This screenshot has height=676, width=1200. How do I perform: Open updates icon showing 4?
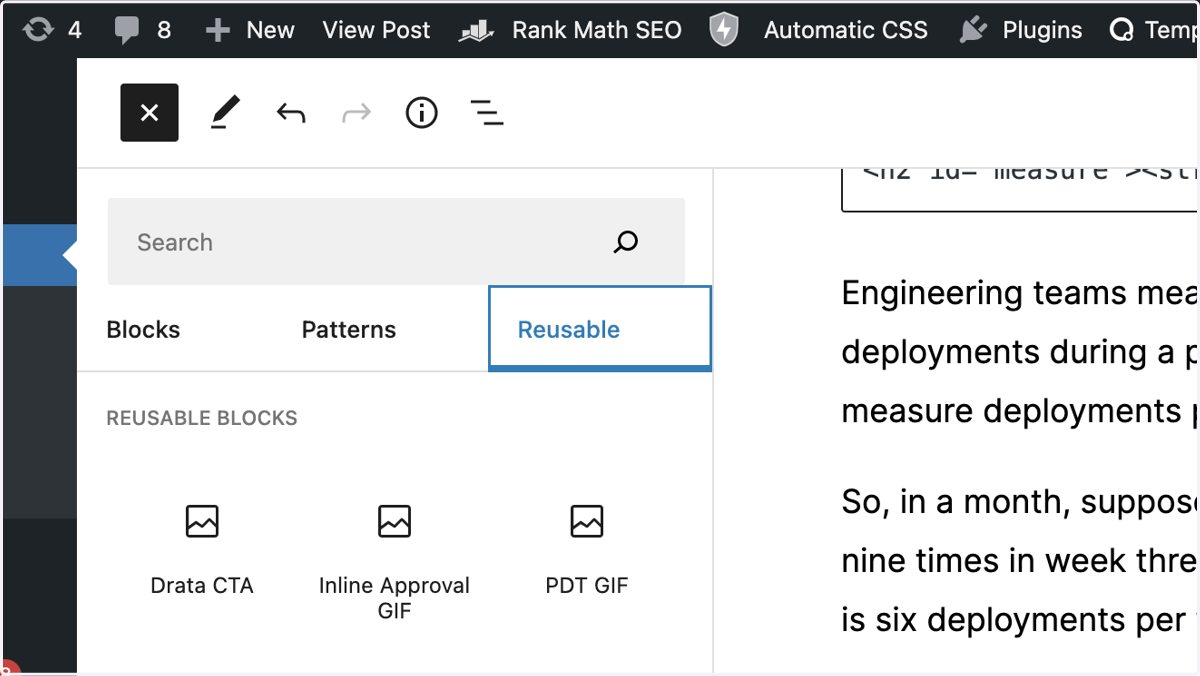tap(52, 30)
